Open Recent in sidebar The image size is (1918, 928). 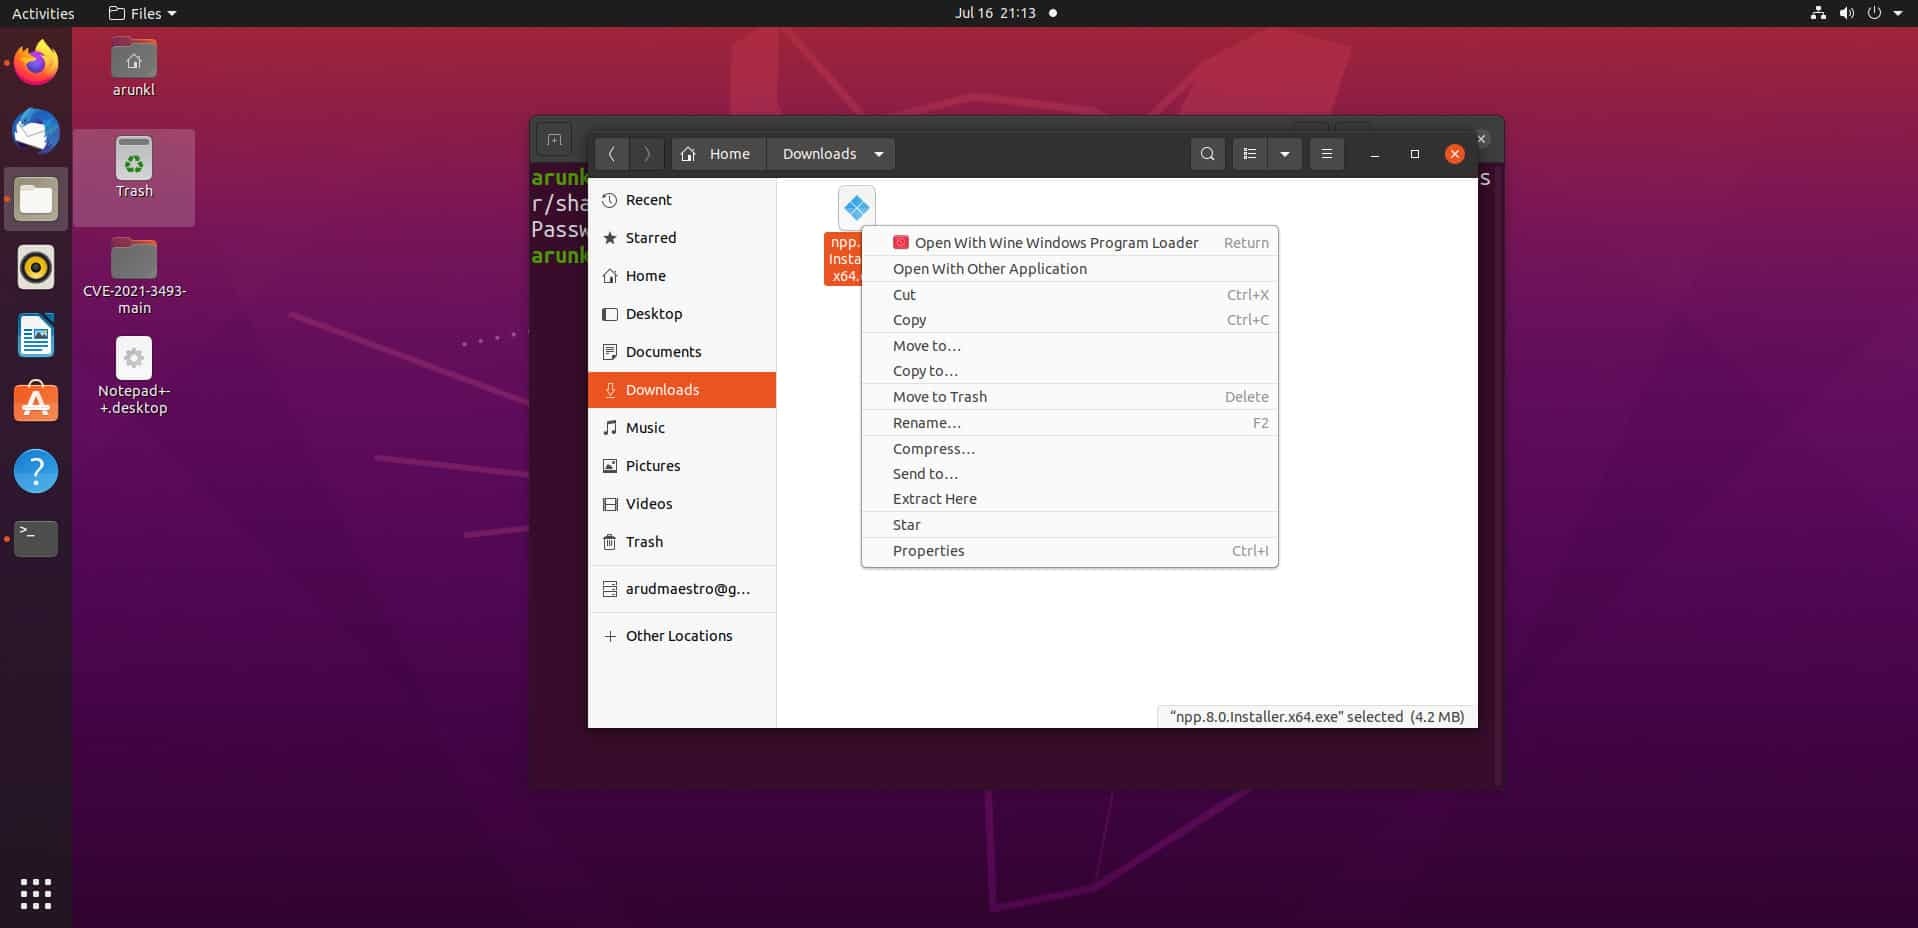point(682,200)
